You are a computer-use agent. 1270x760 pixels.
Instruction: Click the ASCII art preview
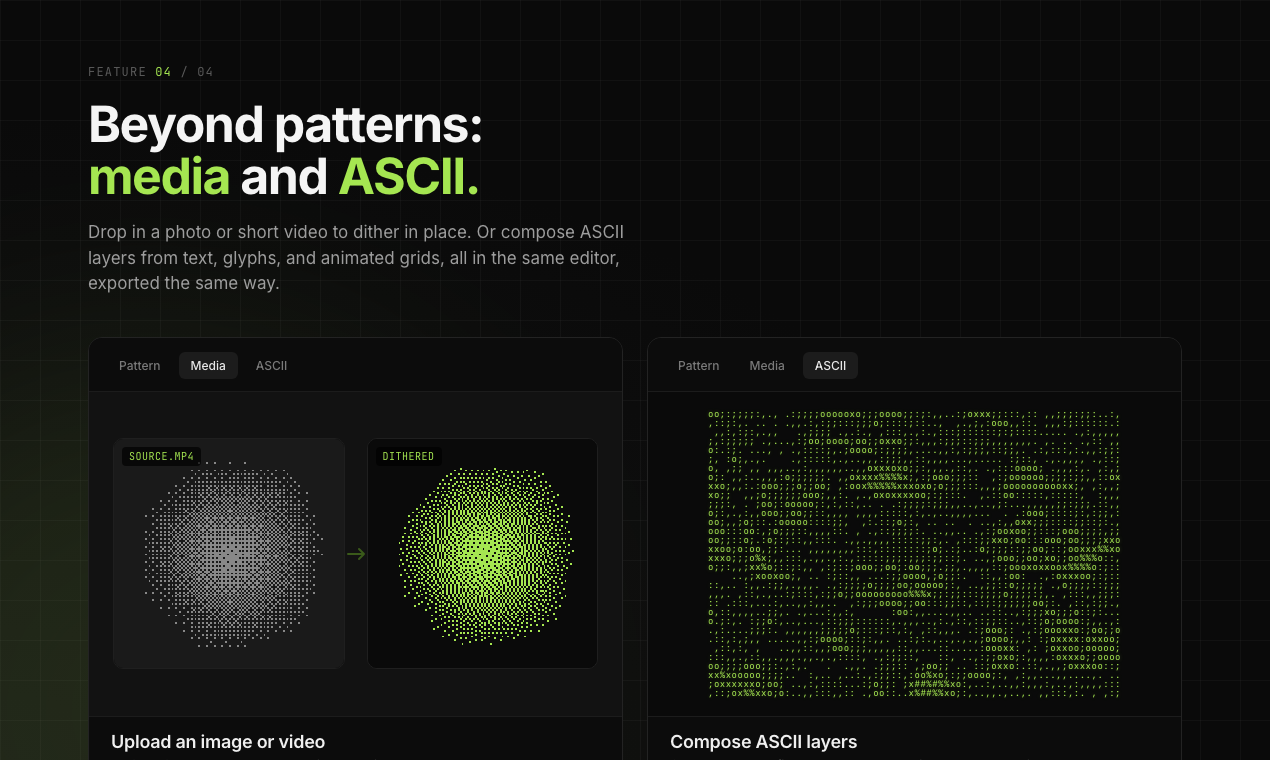point(914,553)
